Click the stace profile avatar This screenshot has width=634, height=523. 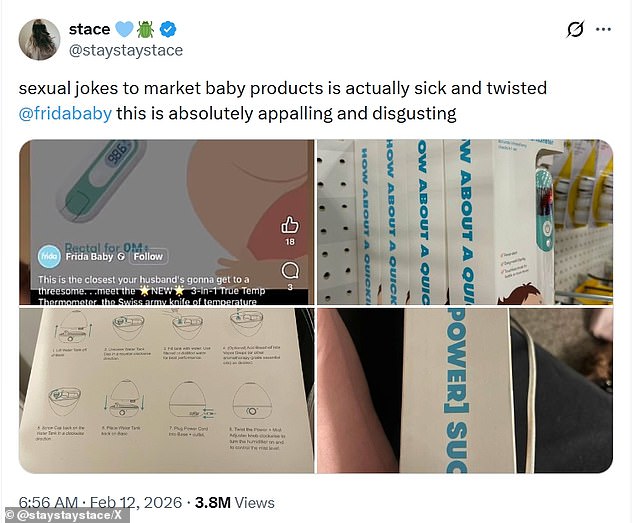pos(39,39)
